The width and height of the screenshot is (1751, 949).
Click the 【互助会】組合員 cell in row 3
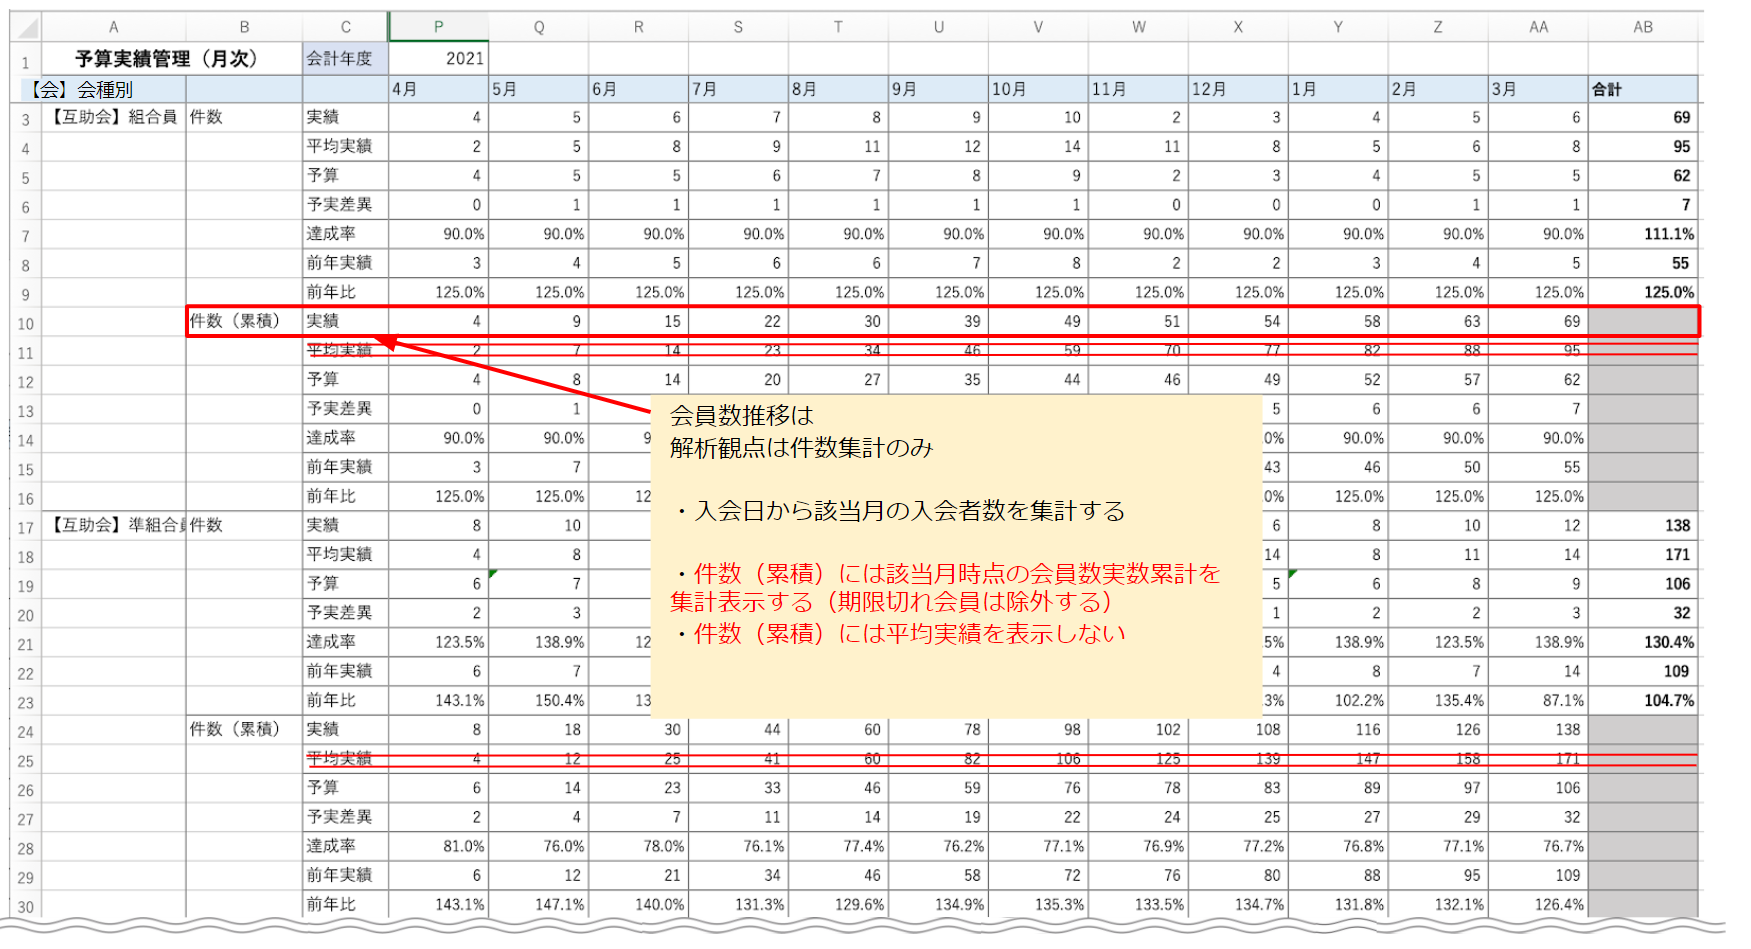pos(113,117)
